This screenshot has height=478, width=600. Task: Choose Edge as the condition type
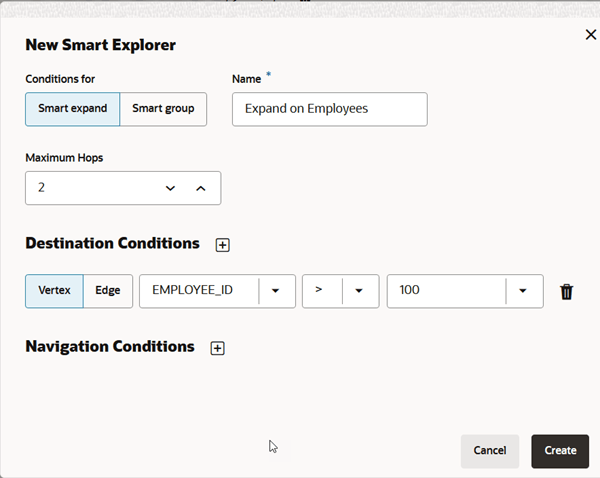point(108,291)
